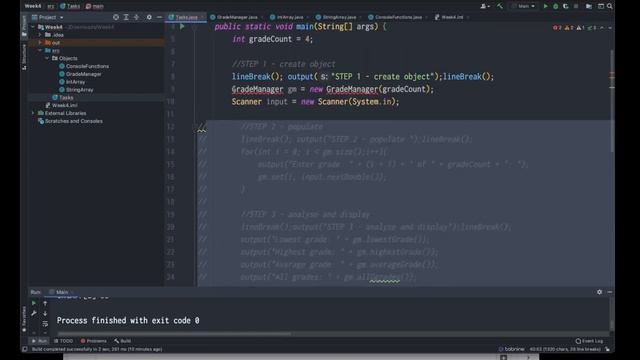Collapse the Objects package

tap(47, 58)
